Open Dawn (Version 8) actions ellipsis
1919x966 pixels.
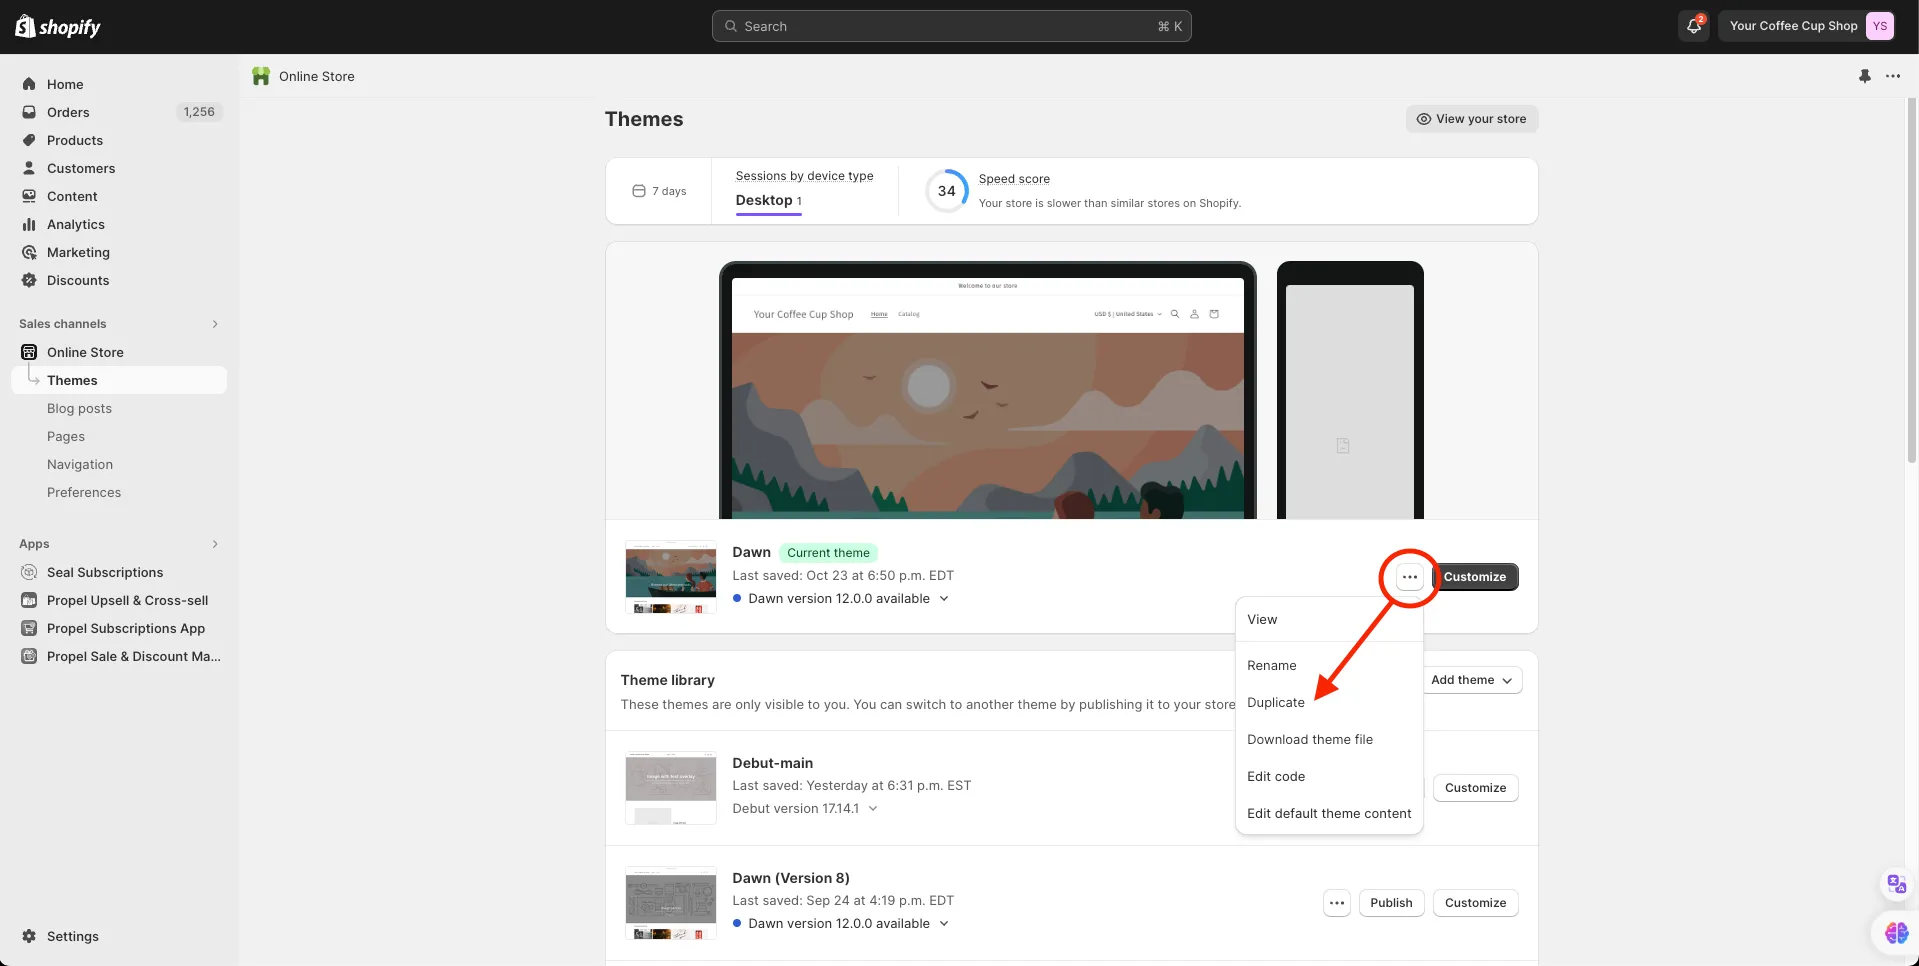[x=1337, y=903]
